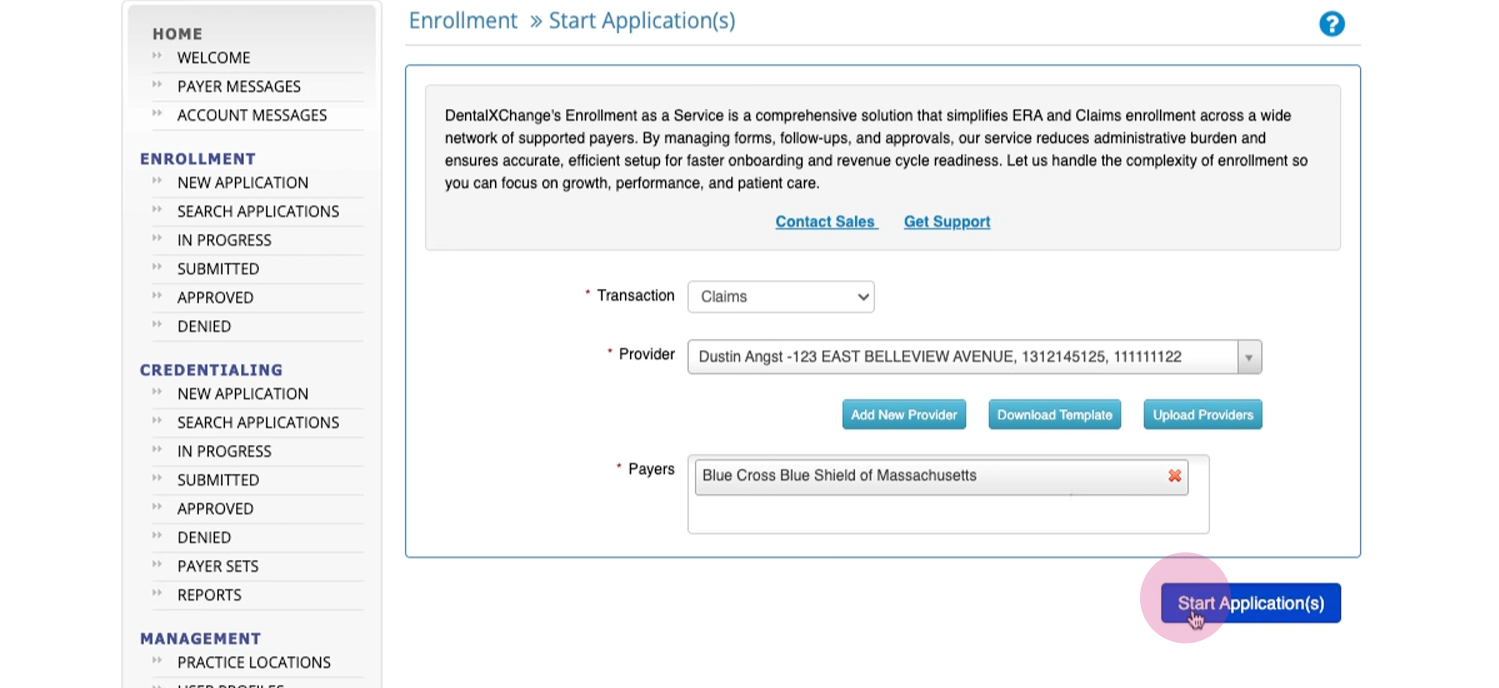Expand the Provider combo box arrow
This screenshot has height=688, width=1499.
point(1249,357)
